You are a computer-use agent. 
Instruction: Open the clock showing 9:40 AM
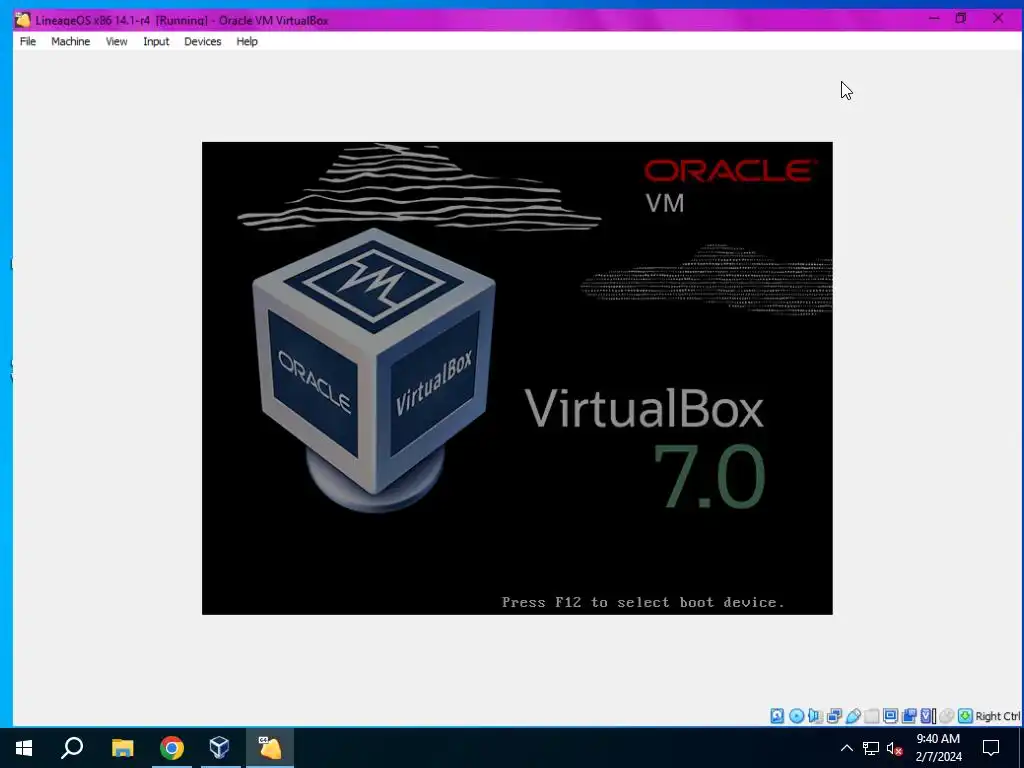click(x=938, y=748)
